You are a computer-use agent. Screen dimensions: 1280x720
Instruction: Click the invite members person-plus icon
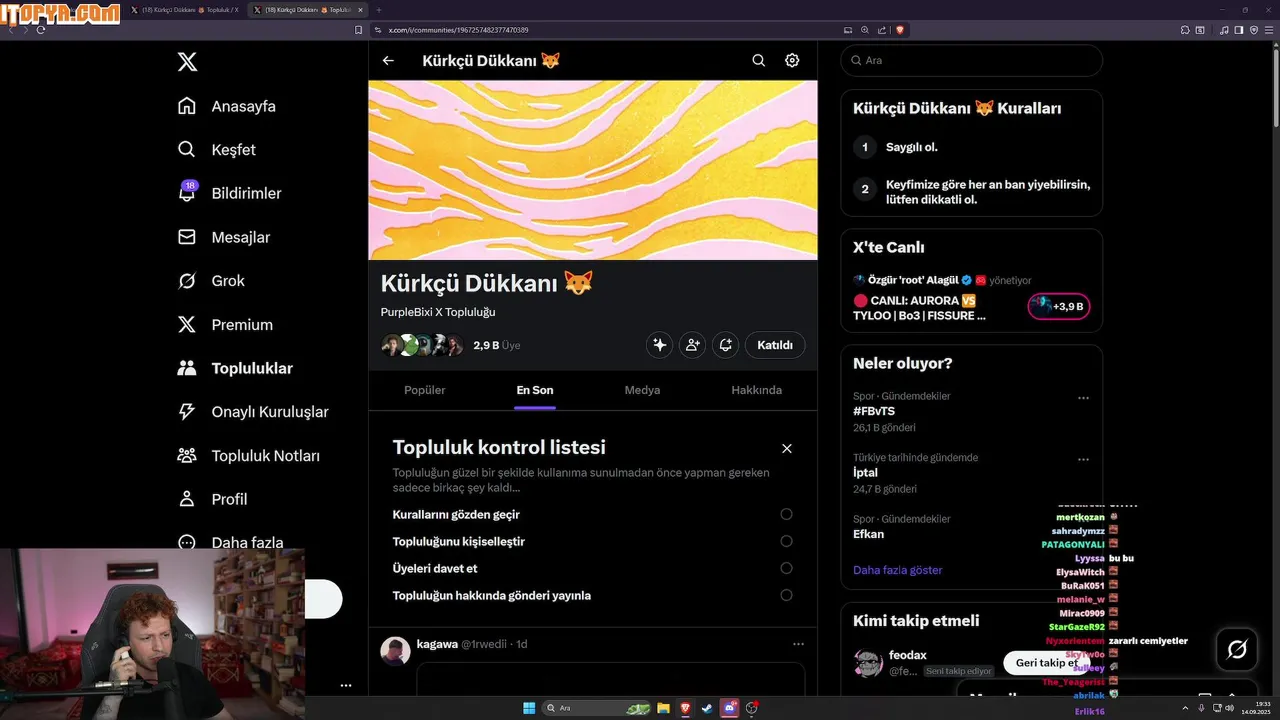(692, 345)
